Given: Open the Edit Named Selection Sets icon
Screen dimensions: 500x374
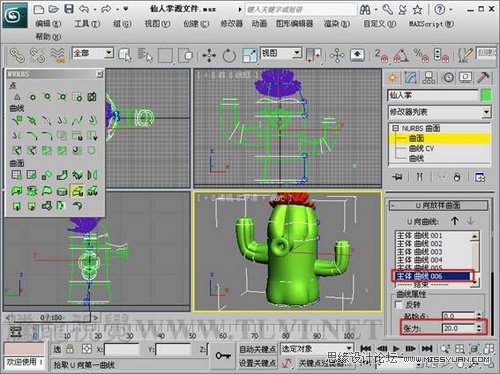Looking at the screenshot, I should pos(465,55).
